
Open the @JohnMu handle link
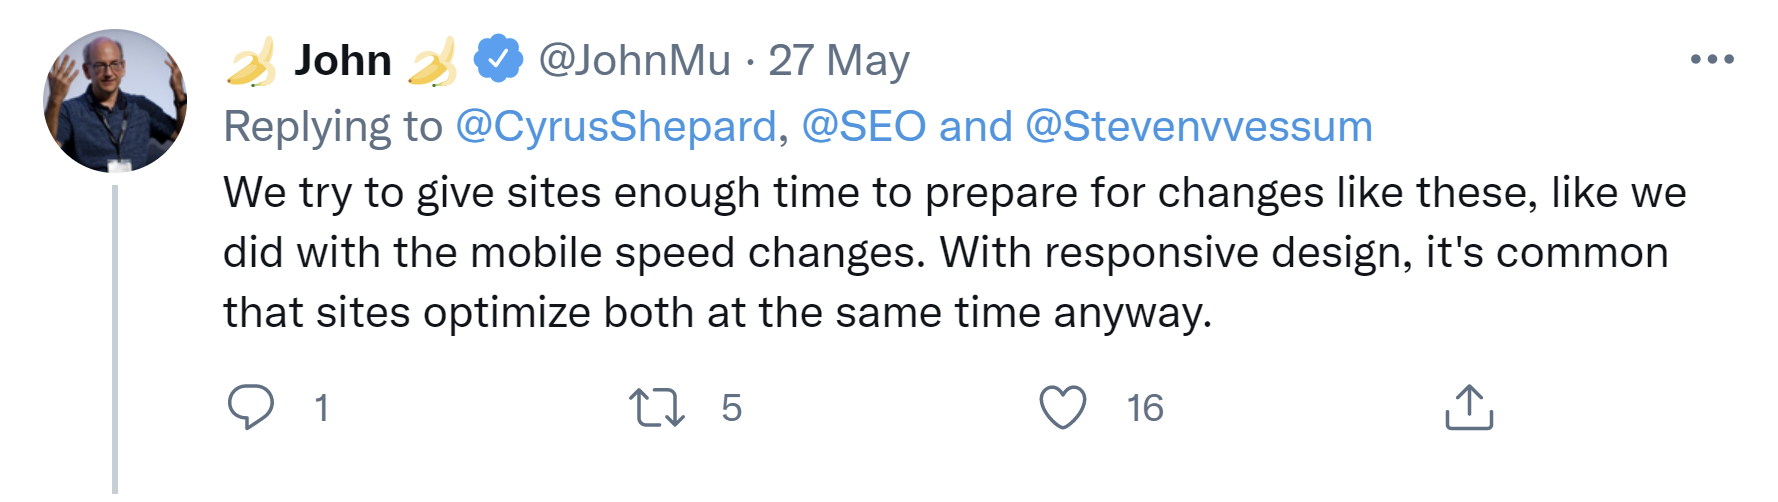[x=635, y=61]
